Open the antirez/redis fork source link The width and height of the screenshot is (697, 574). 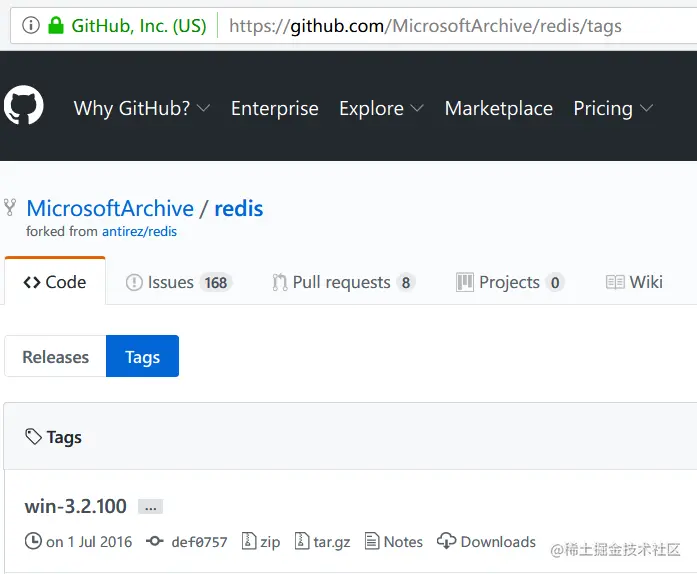tap(139, 231)
